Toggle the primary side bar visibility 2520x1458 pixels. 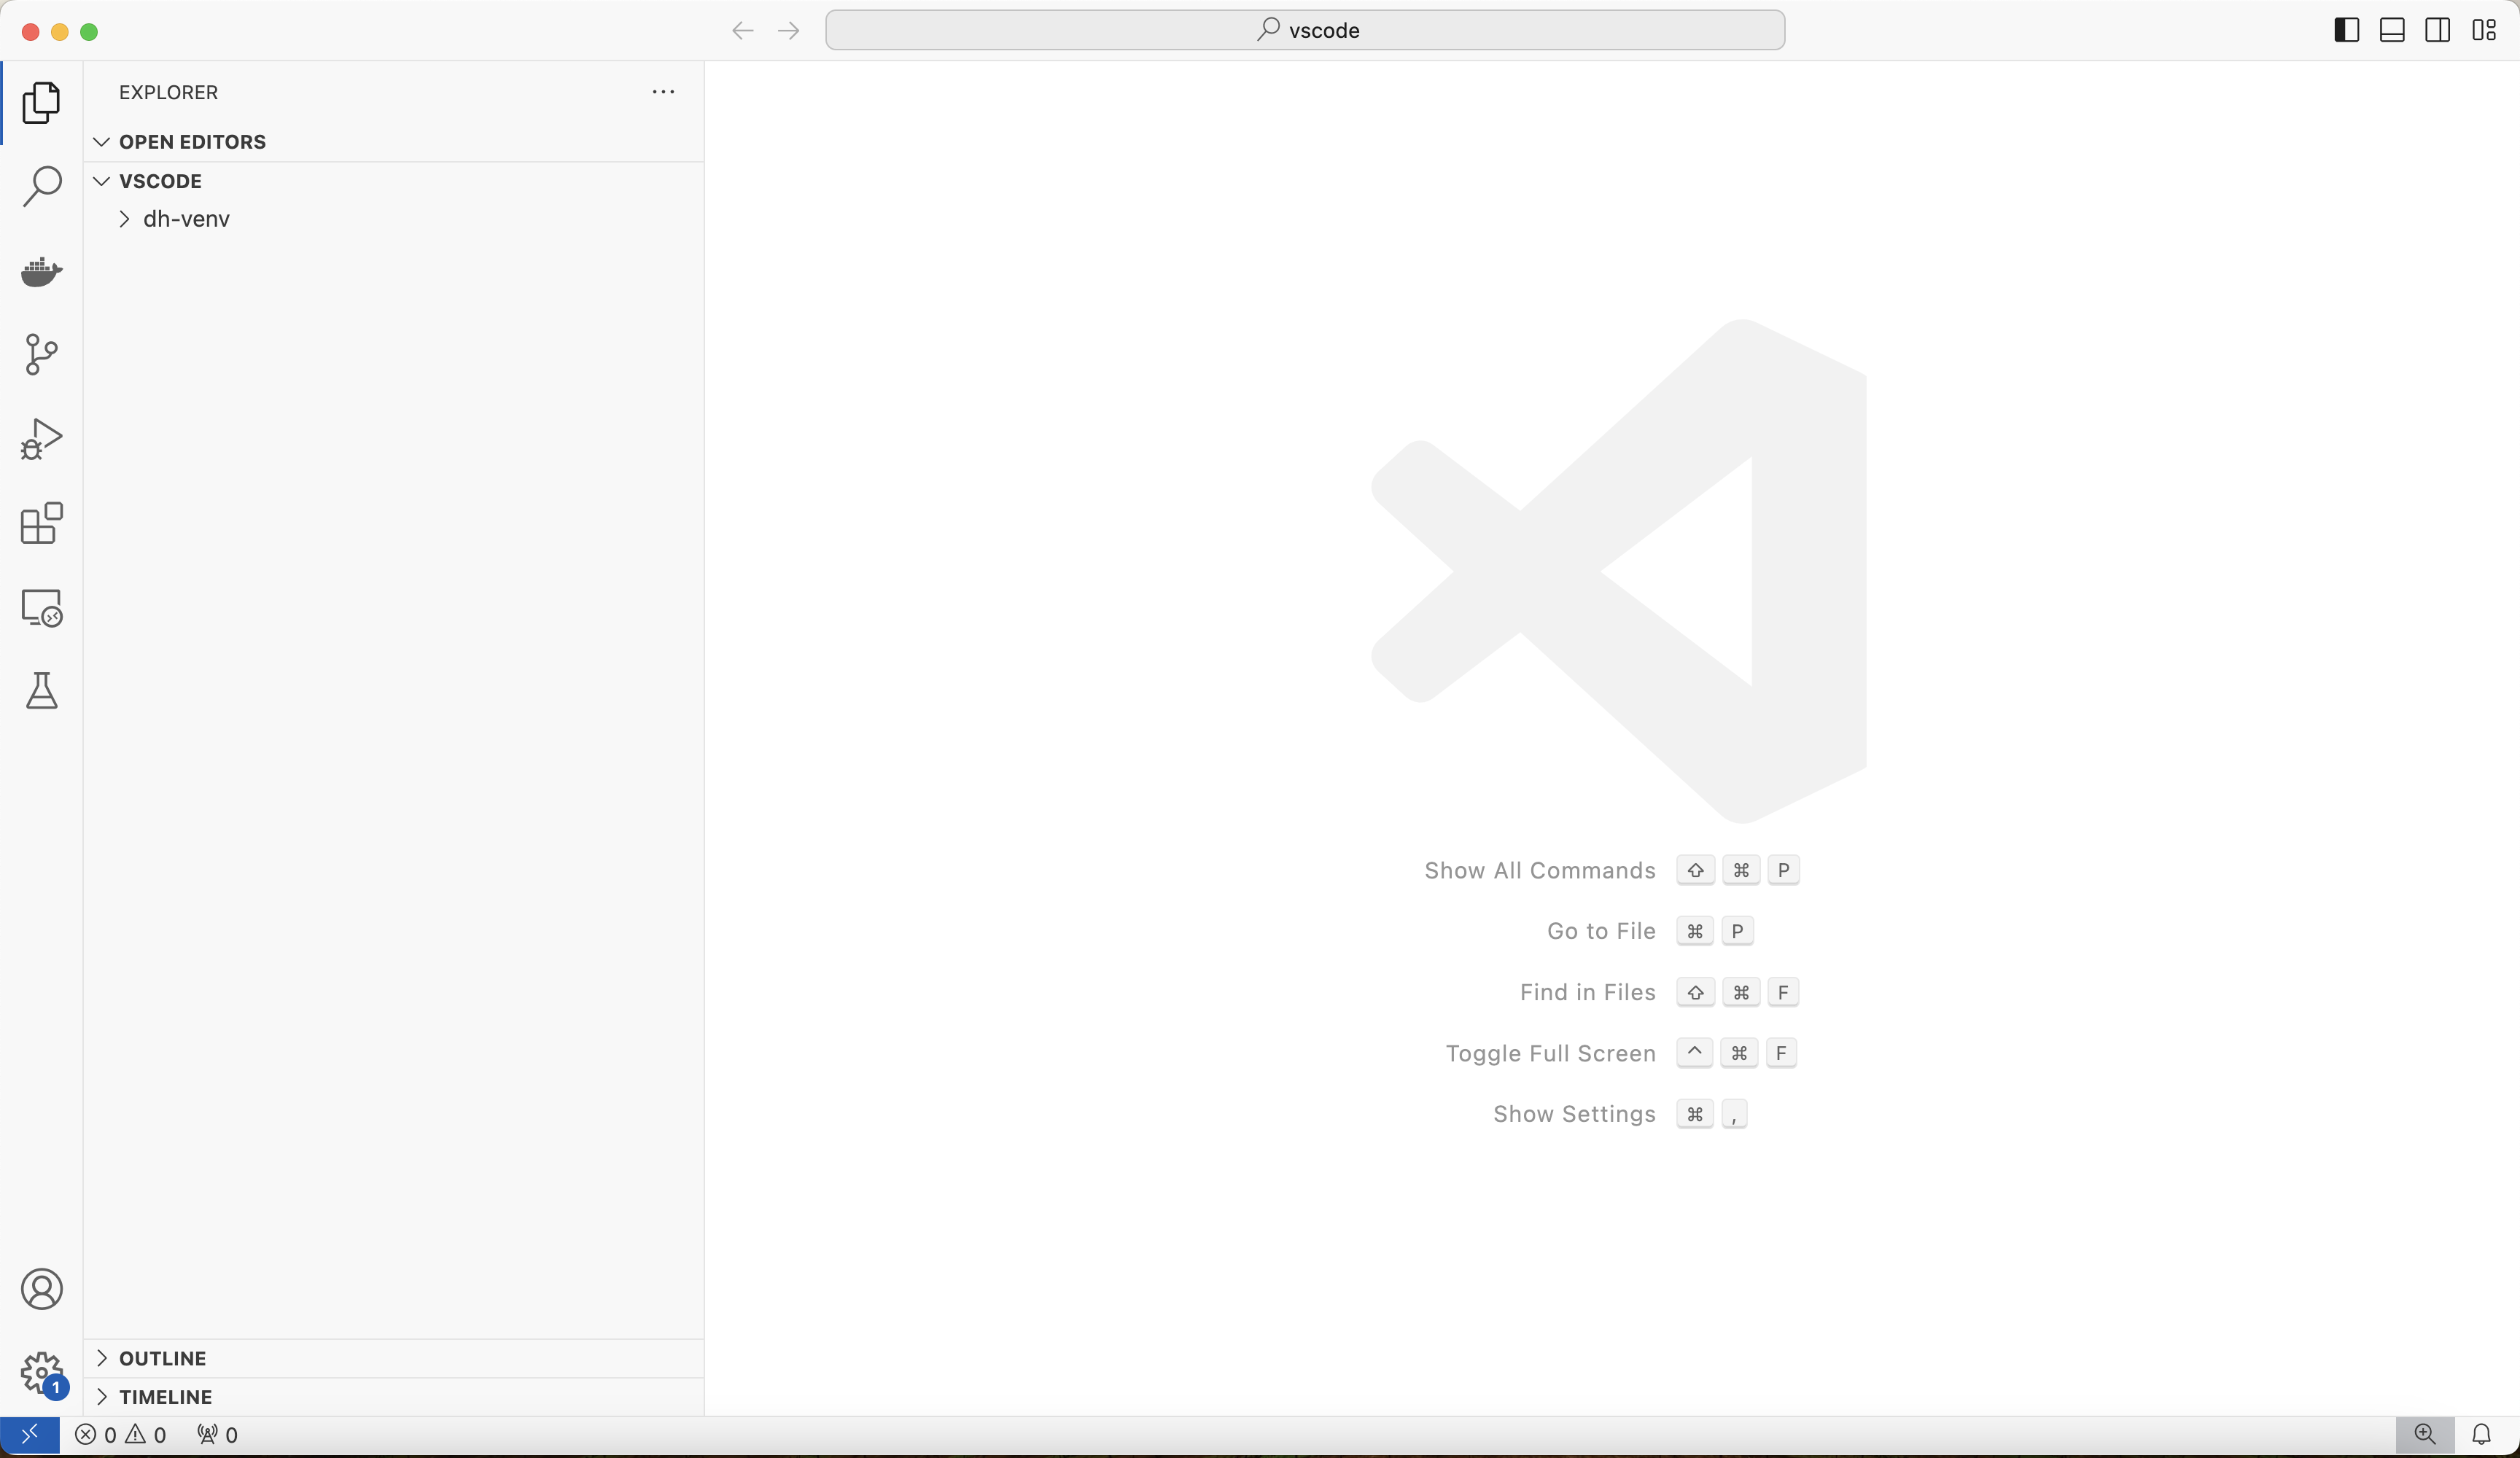[2346, 30]
